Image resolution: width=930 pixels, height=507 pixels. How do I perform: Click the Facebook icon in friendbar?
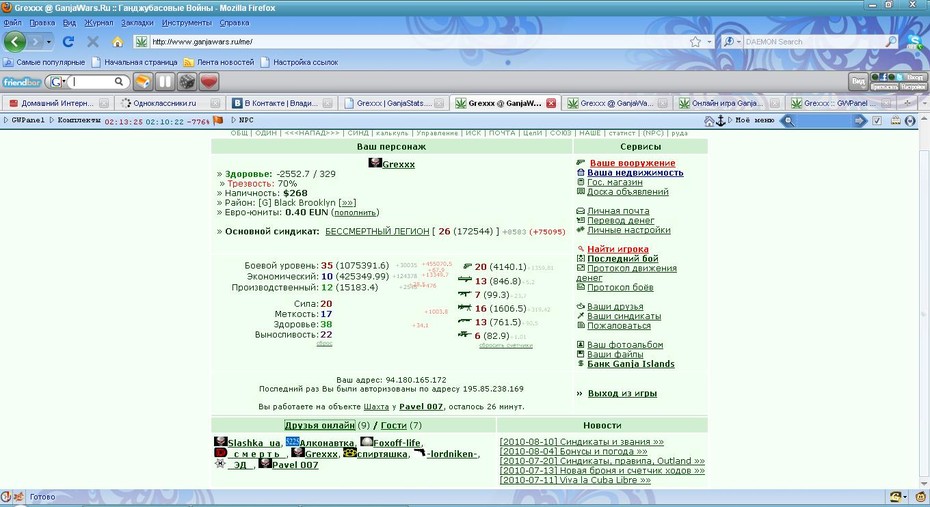coord(883,77)
